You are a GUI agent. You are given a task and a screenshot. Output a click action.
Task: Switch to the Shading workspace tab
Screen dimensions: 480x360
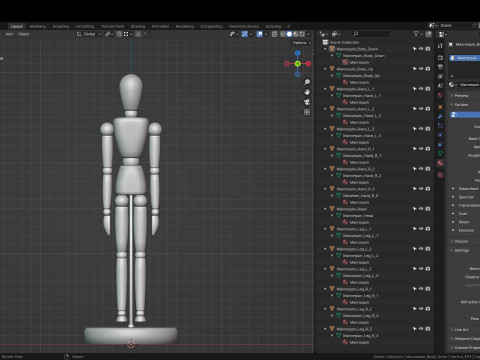click(x=138, y=26)
